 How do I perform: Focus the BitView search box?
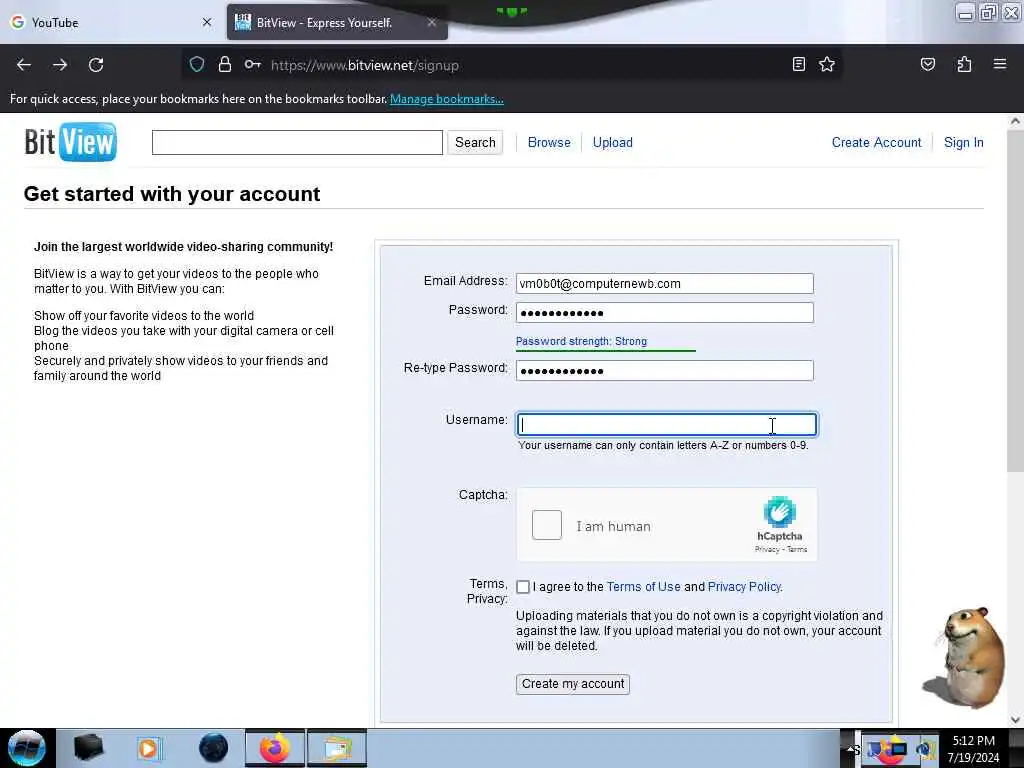pos(297,142)
